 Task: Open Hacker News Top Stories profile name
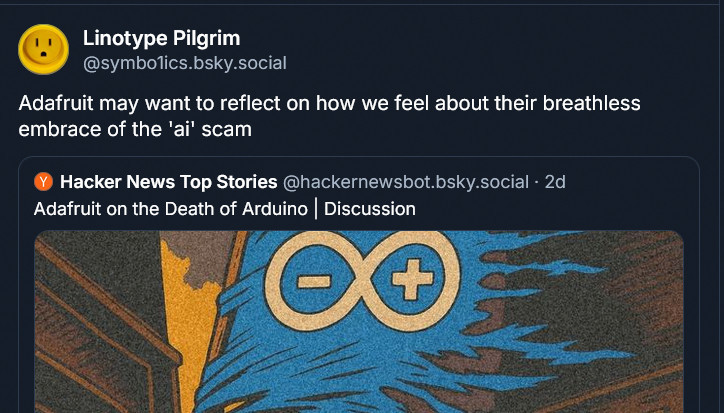pyautogui.click(x=169, y=182)
